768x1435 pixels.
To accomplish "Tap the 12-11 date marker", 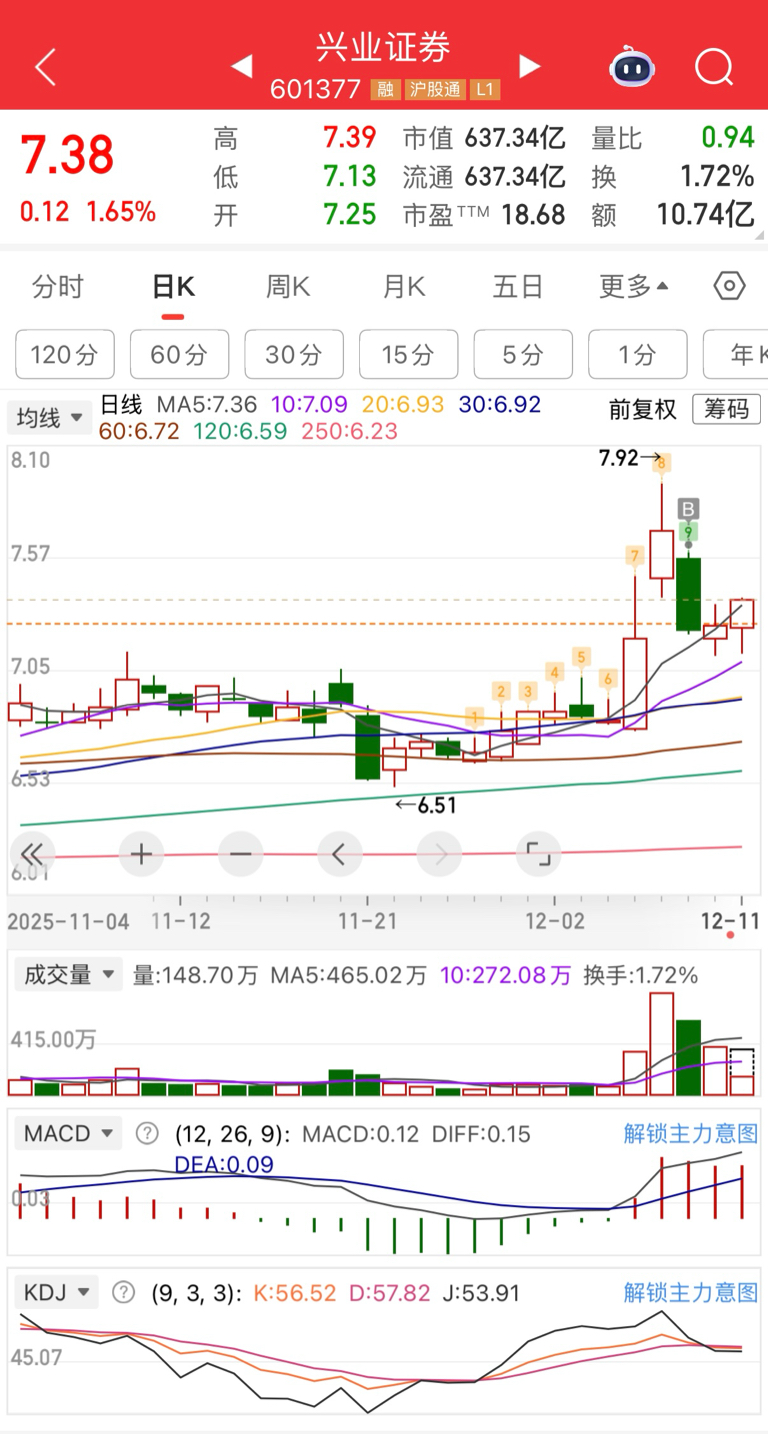I will point(730,922).
